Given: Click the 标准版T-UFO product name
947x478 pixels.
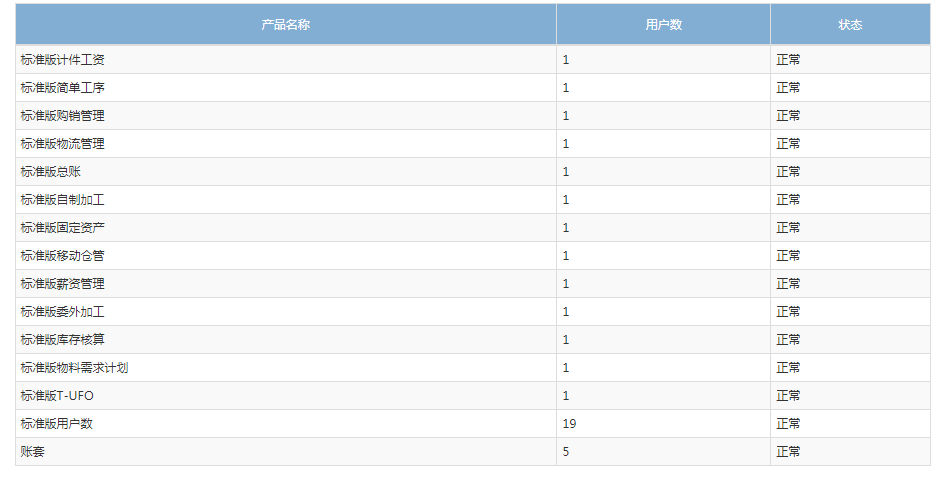Looking at the screenshot, I should (x=57, y=396).
